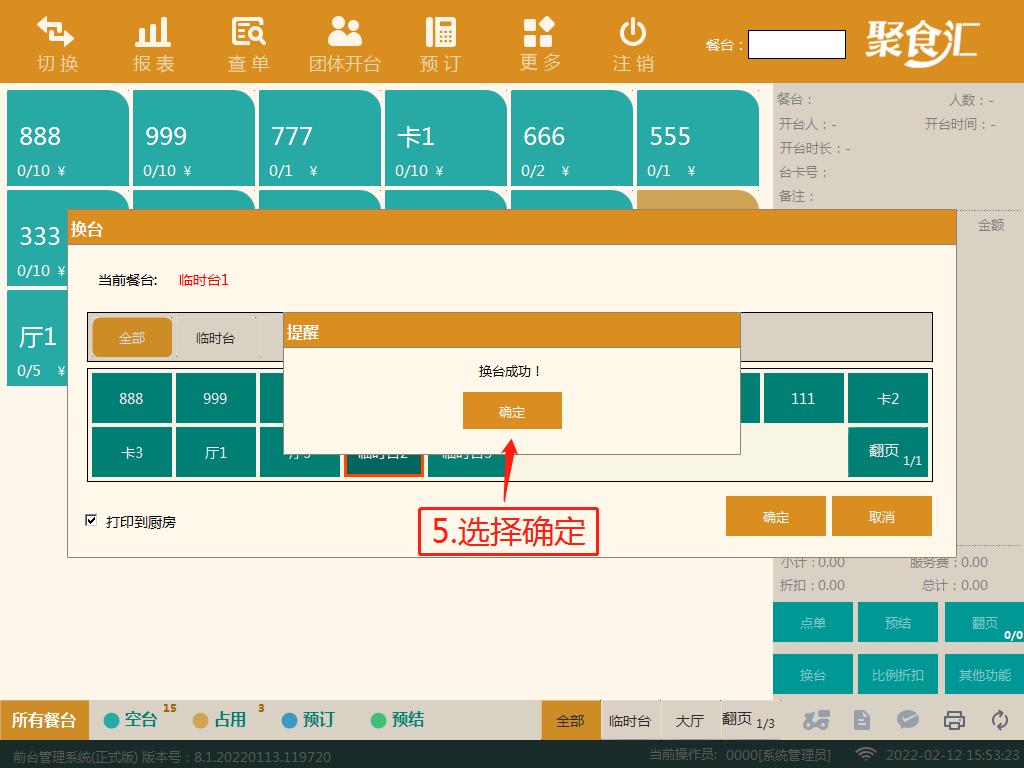The height and width of the screenshot is (768, 1024).
Task: Click 翻页 1/3 in bottom bar
Action: [748, 720]
